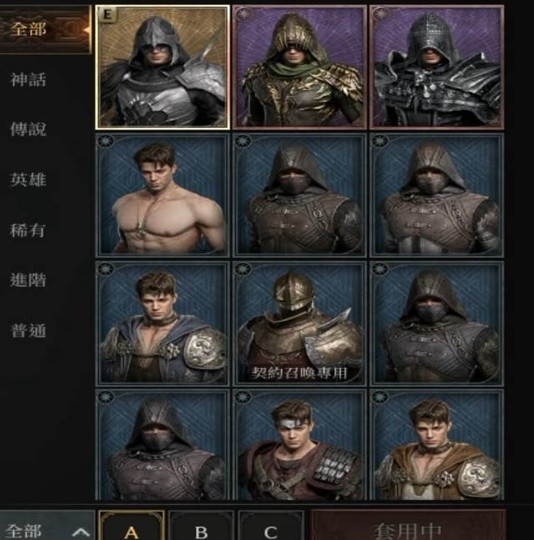Image resolution: width=534 pixels, height=540 pixels.
Task: Select the brown cloak shoulder-plate costume
Action: coord(437,445)
